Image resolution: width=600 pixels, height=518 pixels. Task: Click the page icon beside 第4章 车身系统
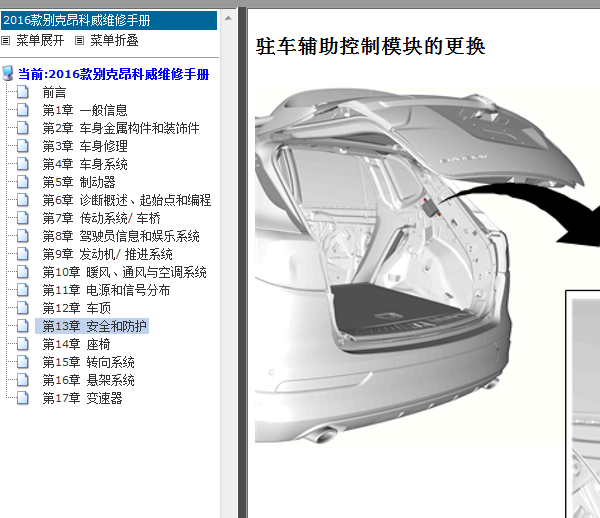click(x=23, y=164)
